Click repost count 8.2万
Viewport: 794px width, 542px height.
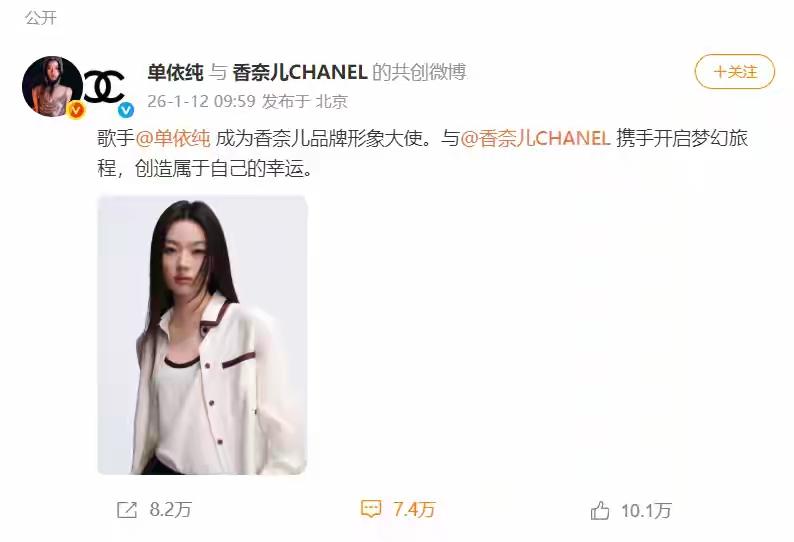coord(171,510)
